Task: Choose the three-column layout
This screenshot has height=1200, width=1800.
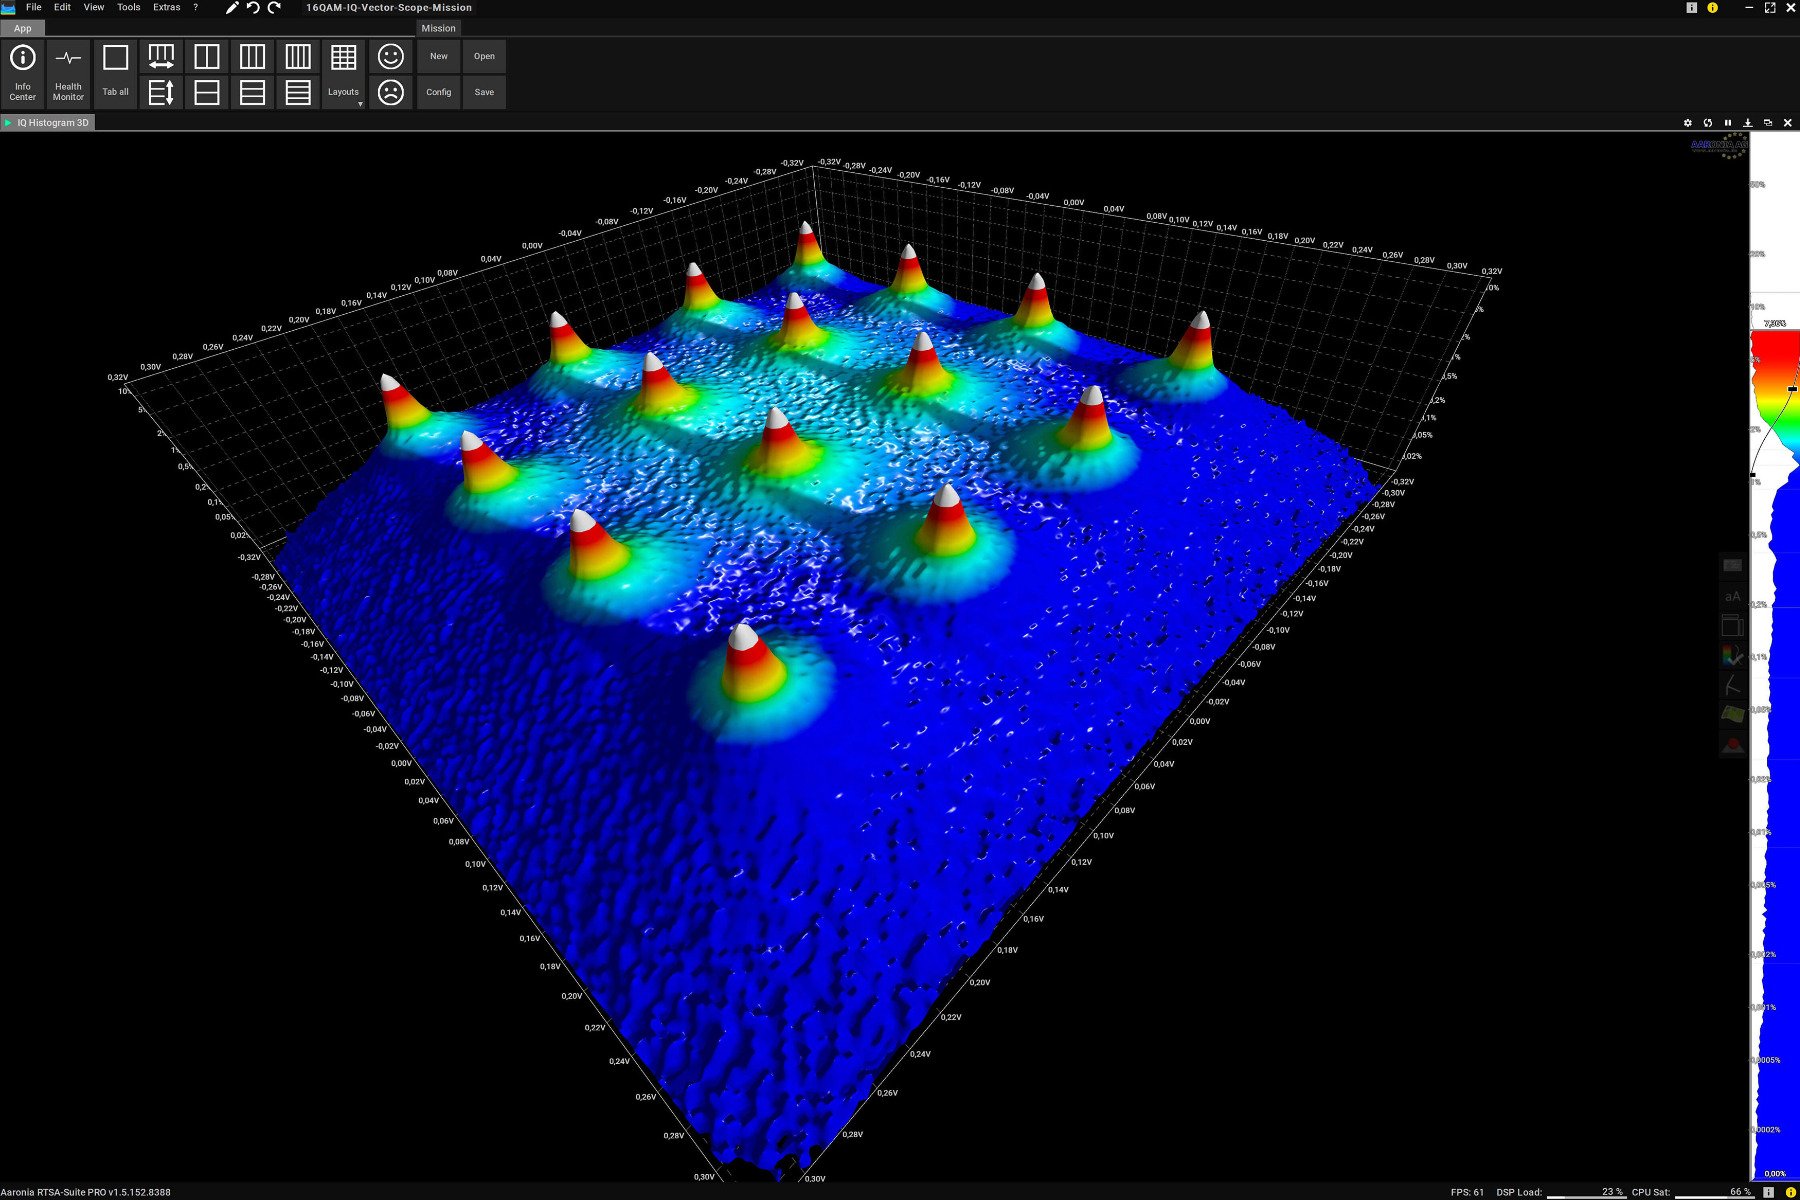Action: point(252,56)
